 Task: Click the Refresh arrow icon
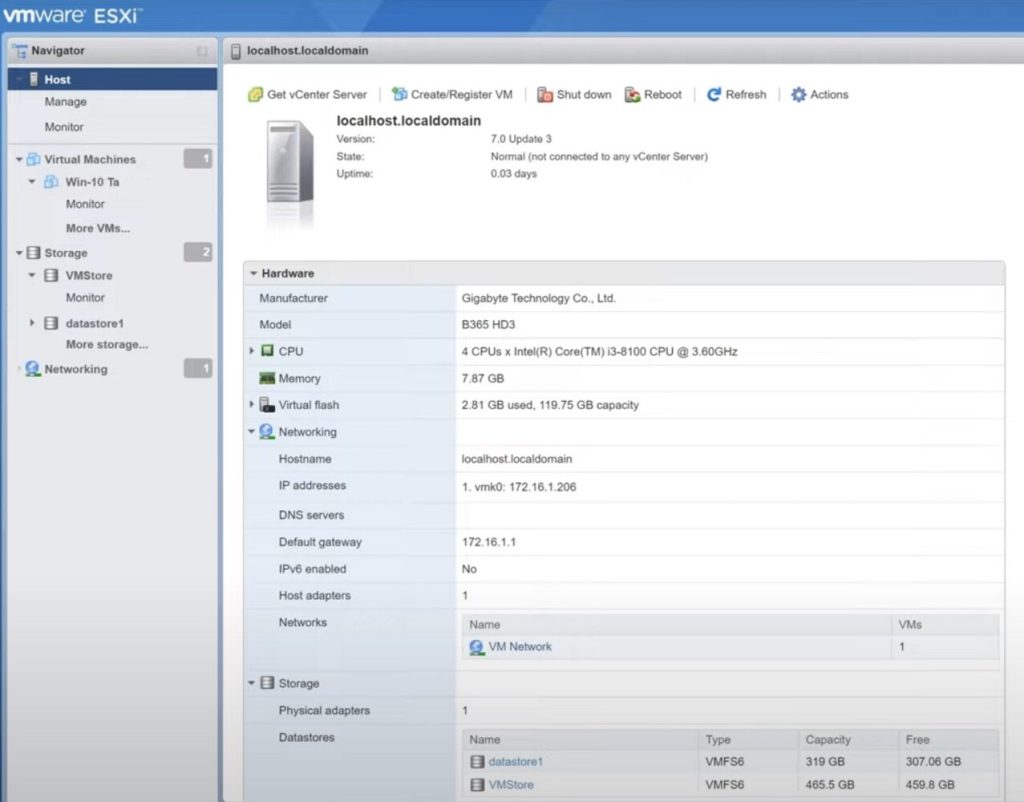[x=714, y=95]
